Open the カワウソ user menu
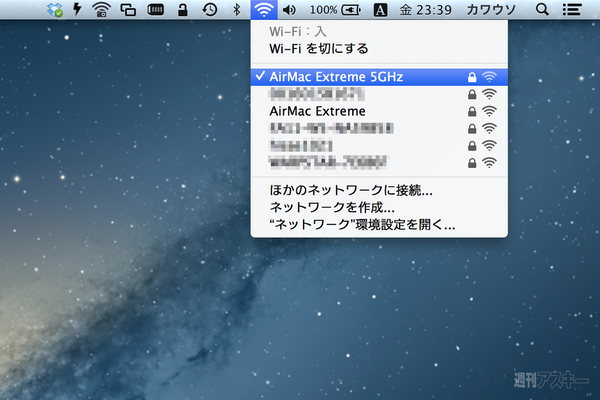Viewport: 600px width, 400px height. (491, 10)
